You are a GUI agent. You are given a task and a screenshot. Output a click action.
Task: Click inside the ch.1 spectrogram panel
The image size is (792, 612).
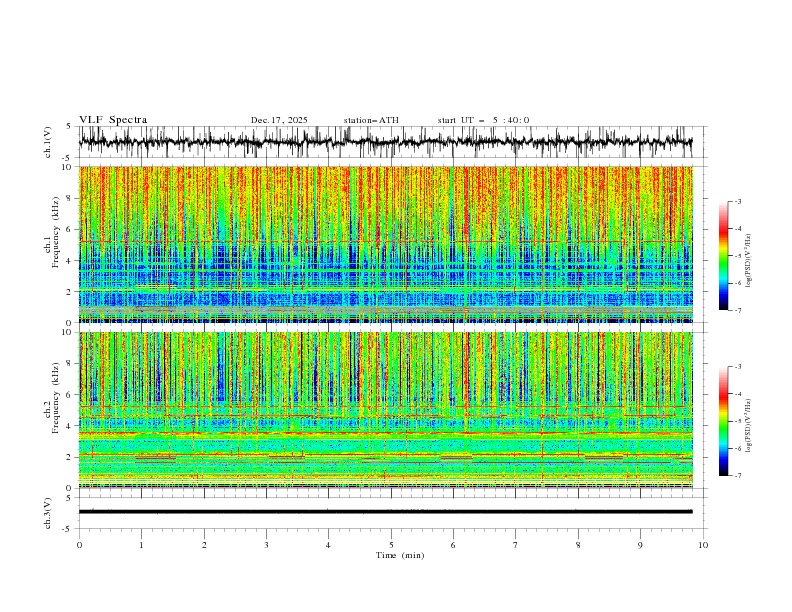pyautogui.click(x=385, y=244)
